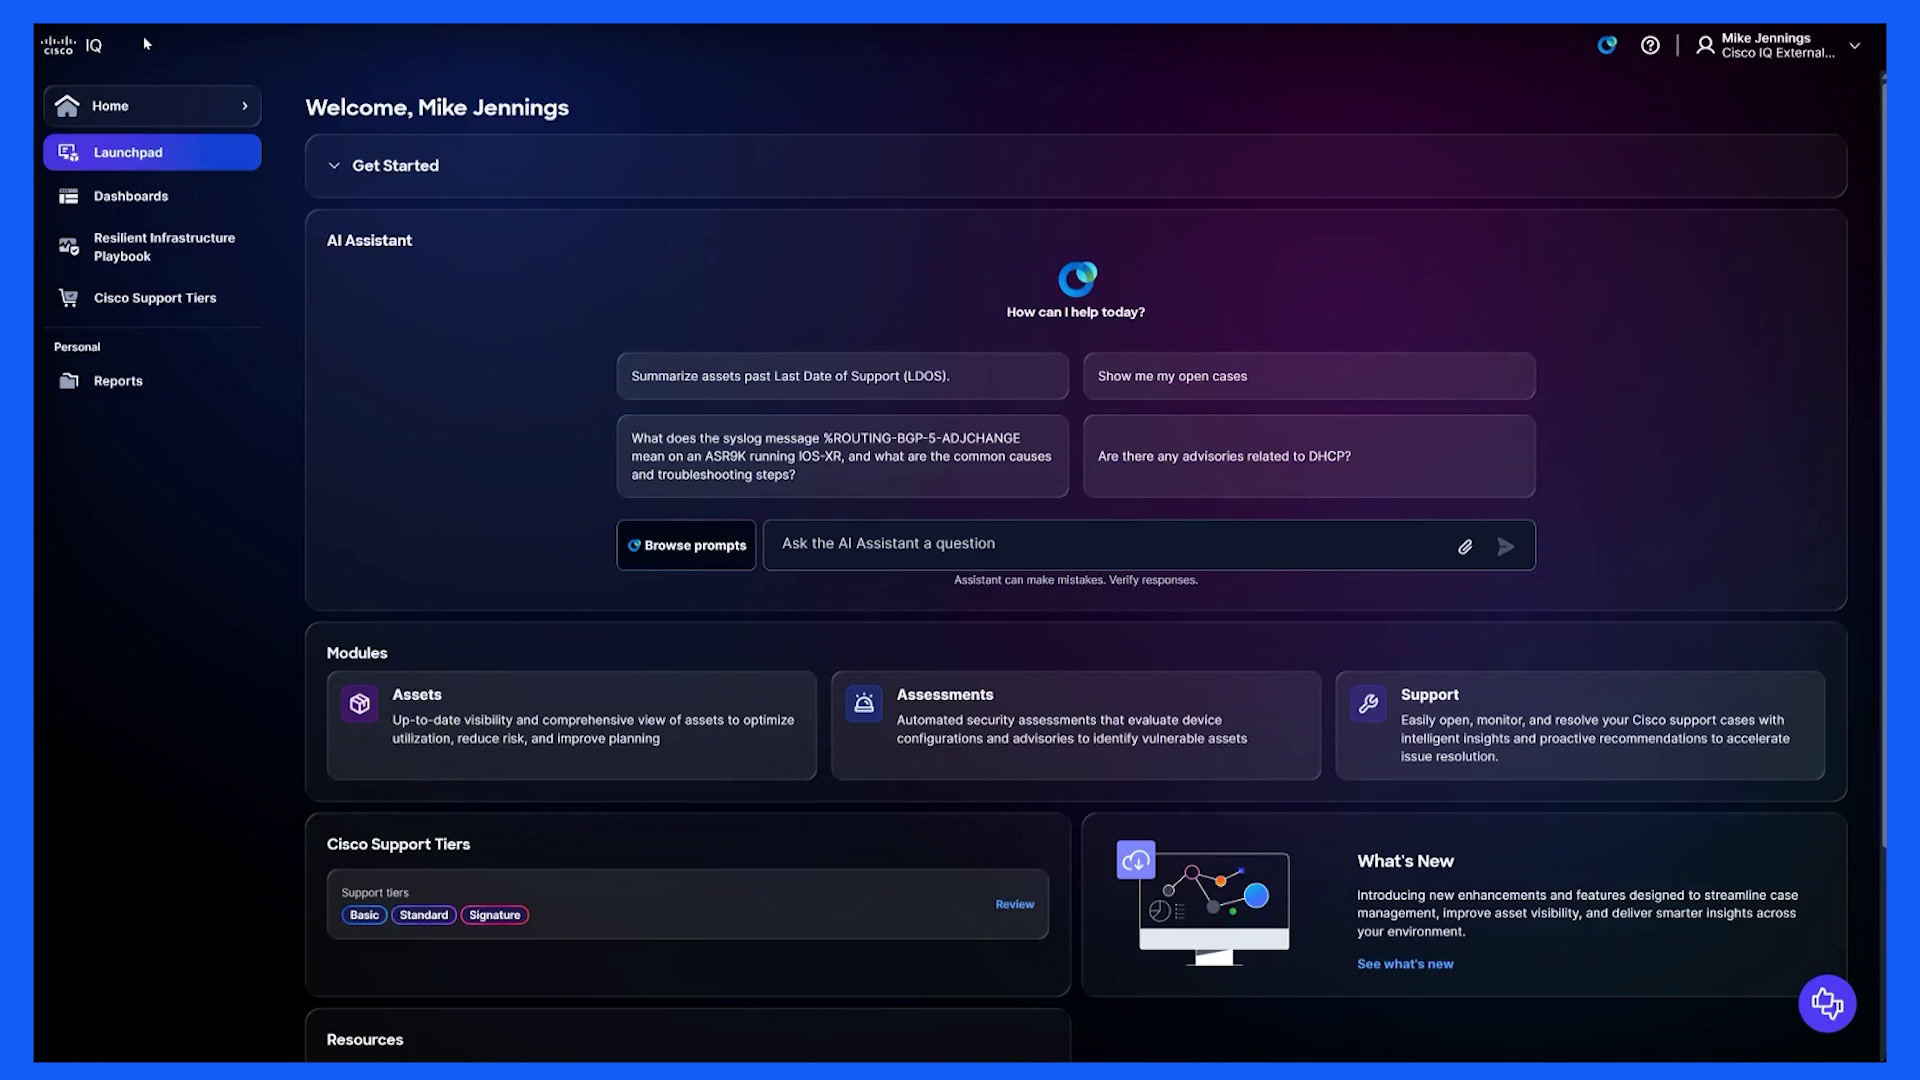Click the Cisco IQ logo
This screenshot has height=1080, width=1920.
71,46
